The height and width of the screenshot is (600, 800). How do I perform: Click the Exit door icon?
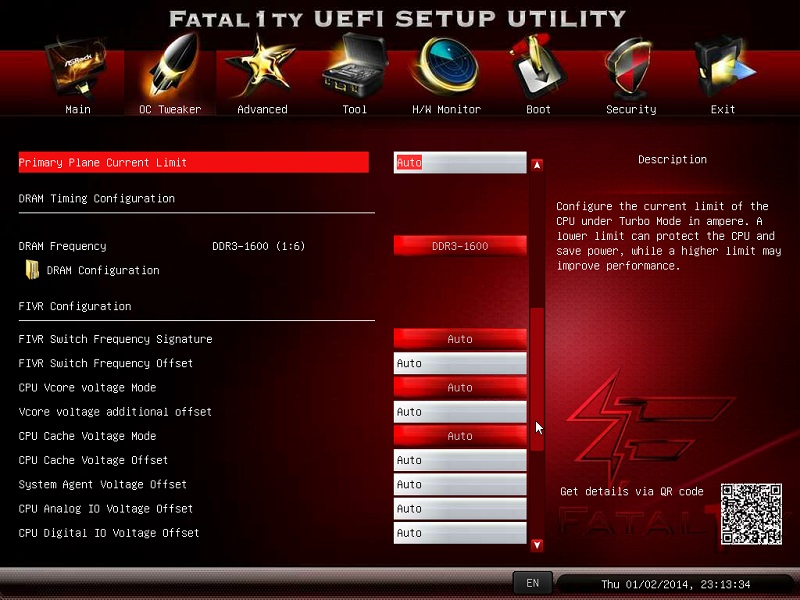pos(723,68)
